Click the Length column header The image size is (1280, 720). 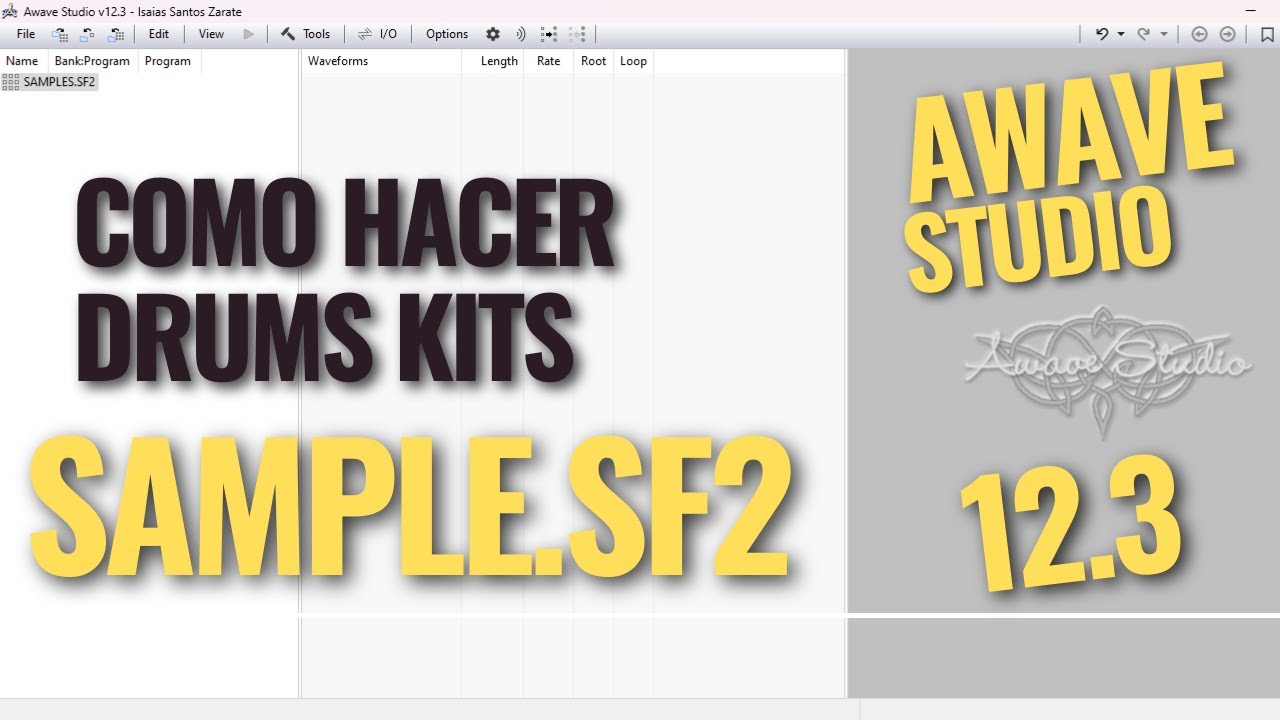pyautogui.click(x=499, y=61)
